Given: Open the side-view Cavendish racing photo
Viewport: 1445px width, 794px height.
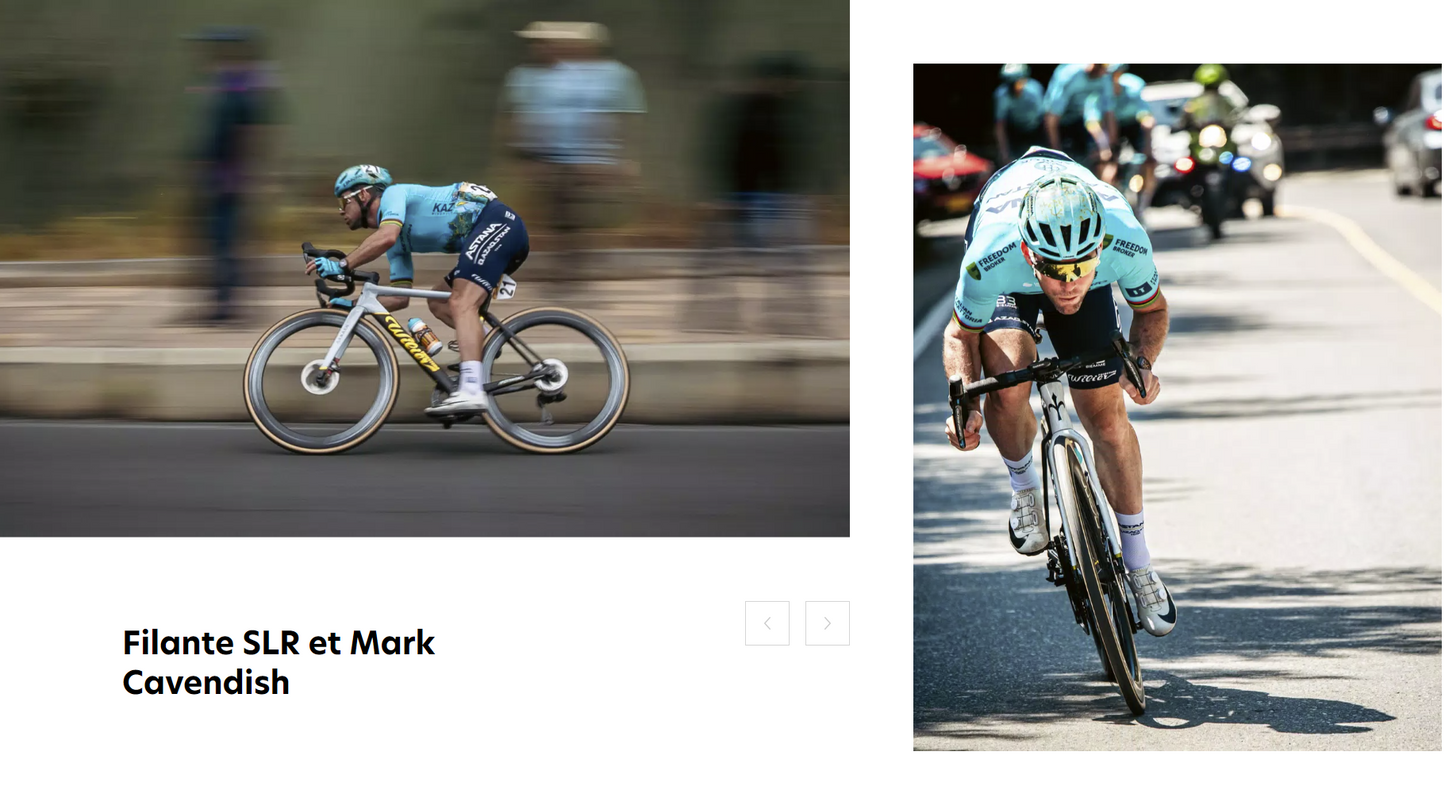Looking at the screenshot, I should 425,268.
